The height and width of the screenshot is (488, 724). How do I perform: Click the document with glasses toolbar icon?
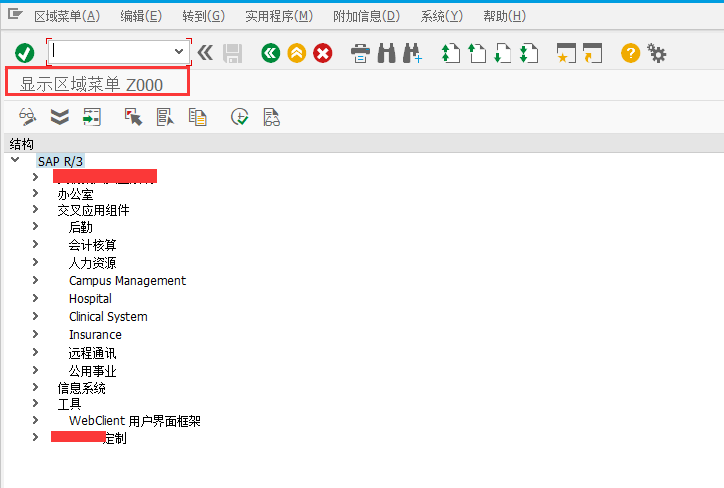click(272, 117)
